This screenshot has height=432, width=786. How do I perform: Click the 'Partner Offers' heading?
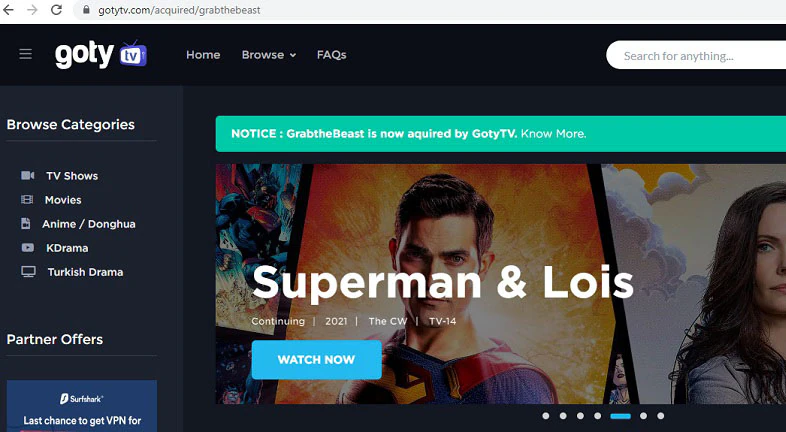click(x=55, y=339)
